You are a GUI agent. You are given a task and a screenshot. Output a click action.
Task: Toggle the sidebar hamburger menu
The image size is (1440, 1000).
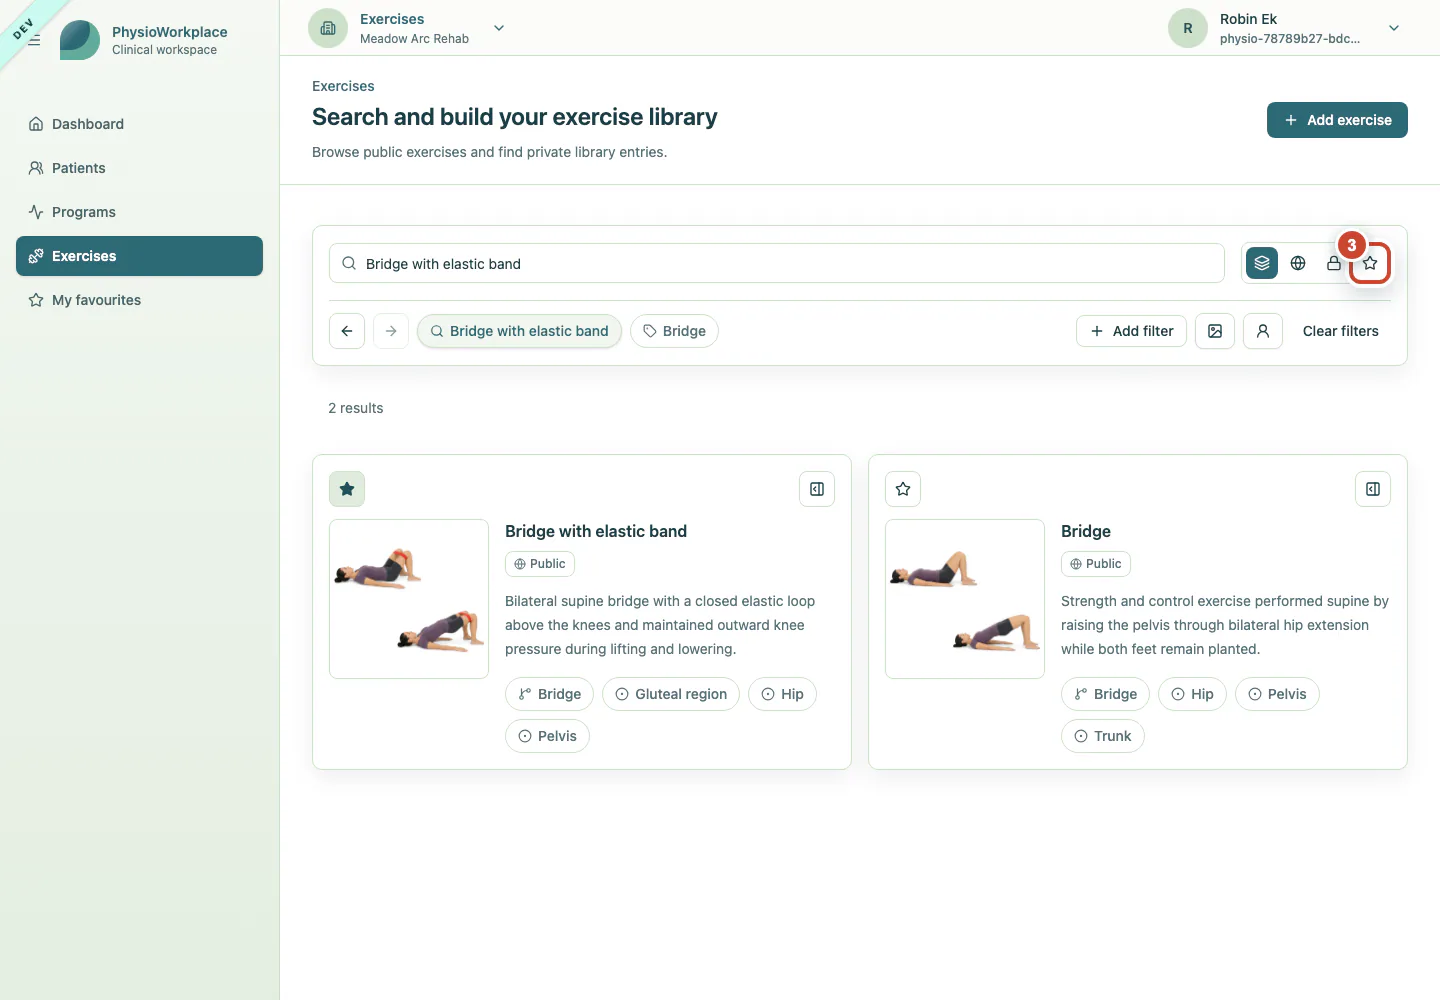click(x=34, y=40)
